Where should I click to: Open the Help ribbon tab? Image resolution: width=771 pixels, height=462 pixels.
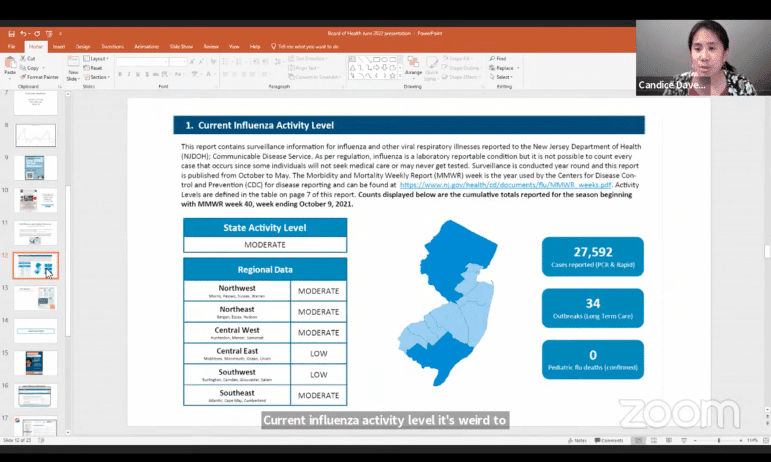pyautogui.click(x=255, y=47)
